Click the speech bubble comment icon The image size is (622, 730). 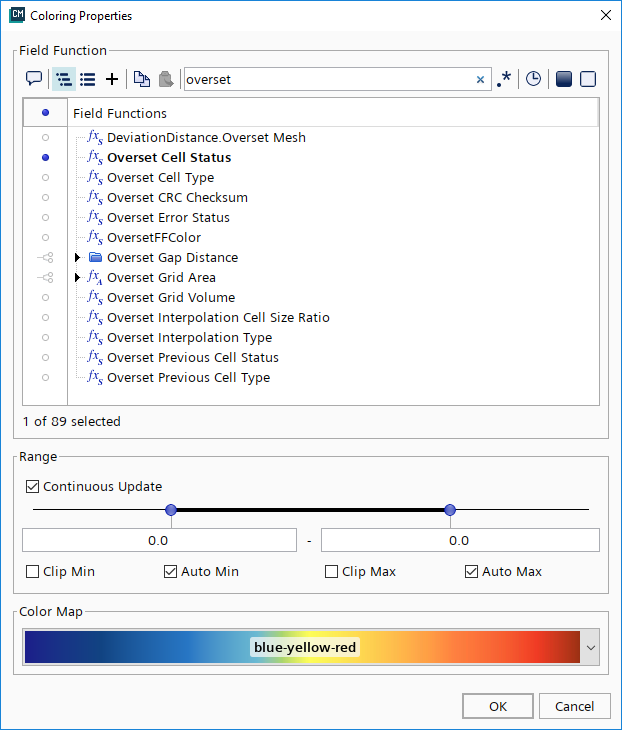[33, 79]
